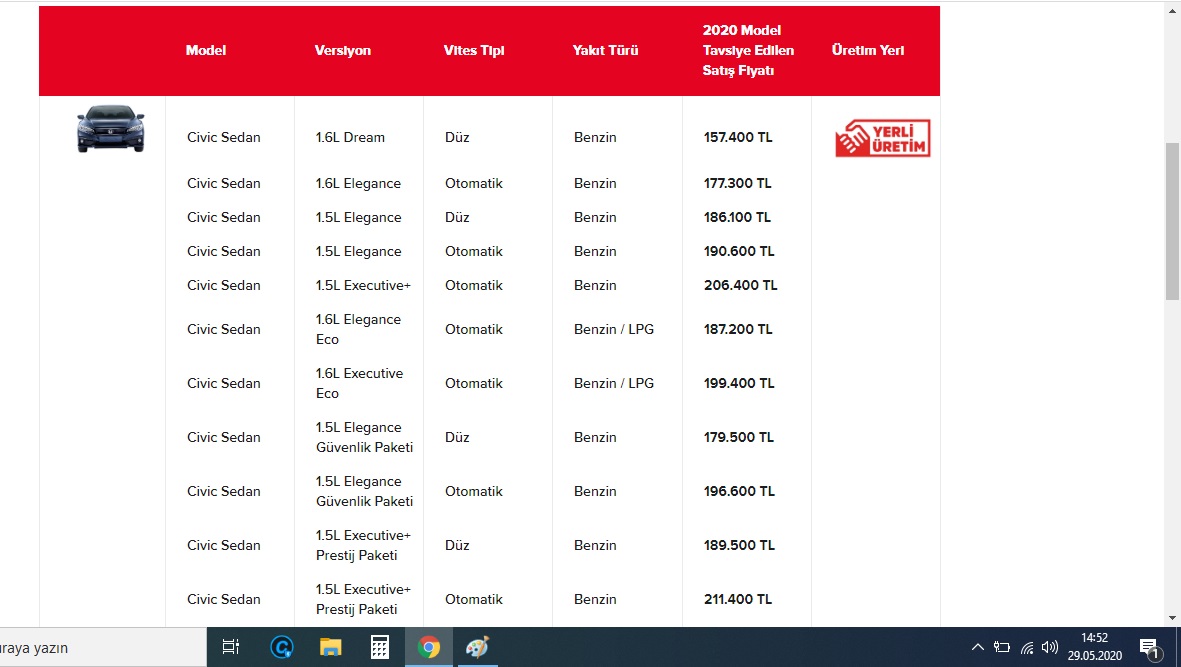Click the 1.6L Elegance Eco version
Image resolution: width=1181 pixels, height=667 pixels.
coord(359,330)
